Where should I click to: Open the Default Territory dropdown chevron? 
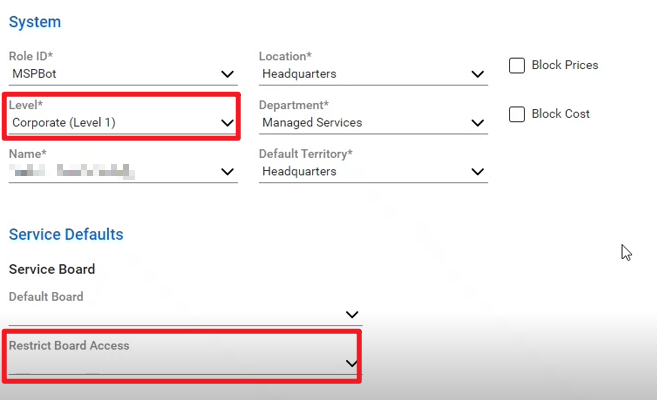477,172
